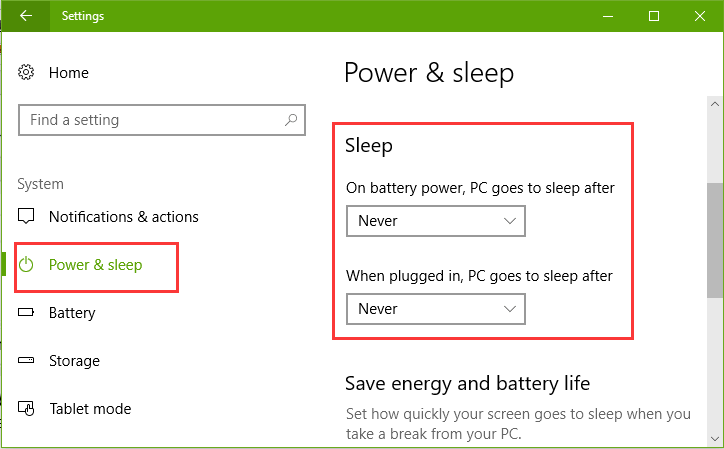
Task: Click the Tablet mode icon in sidebar
Action: [x=28, y=409]
